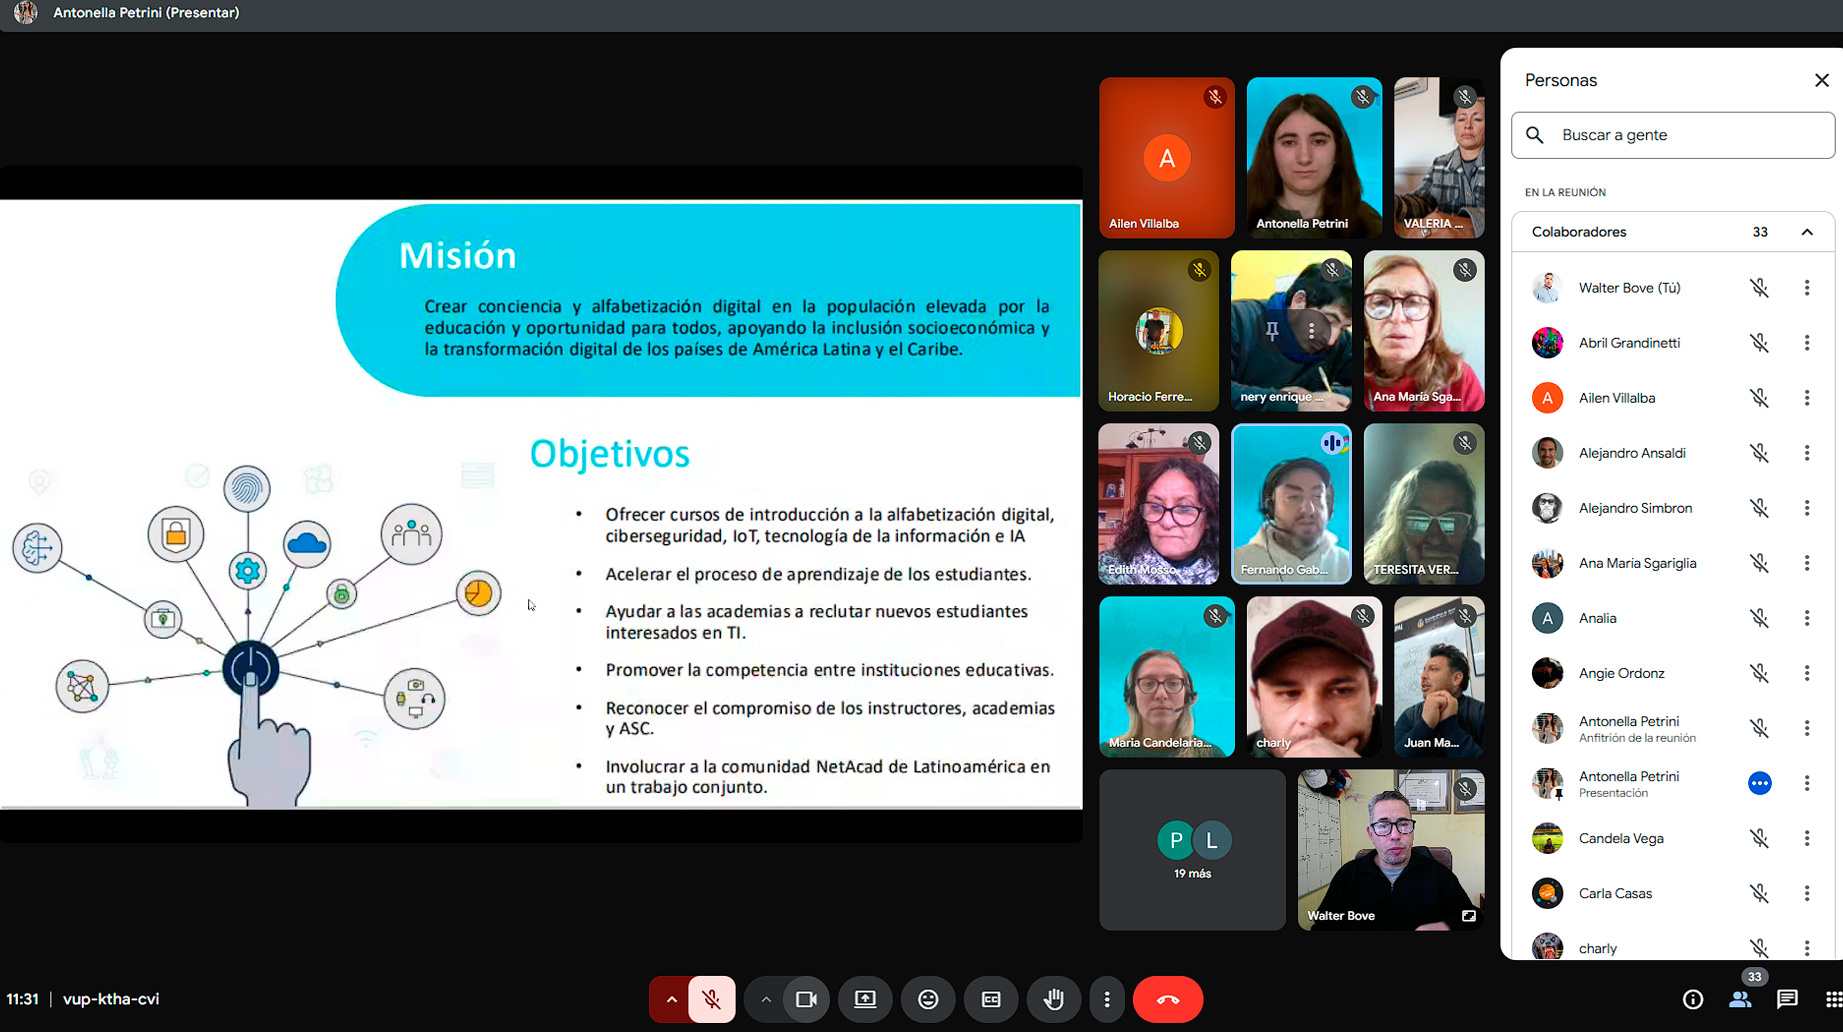The height and width of the screenshot is (1032, 1843).
Task: Click the '19 más' participants tile
Action: 1192,850
